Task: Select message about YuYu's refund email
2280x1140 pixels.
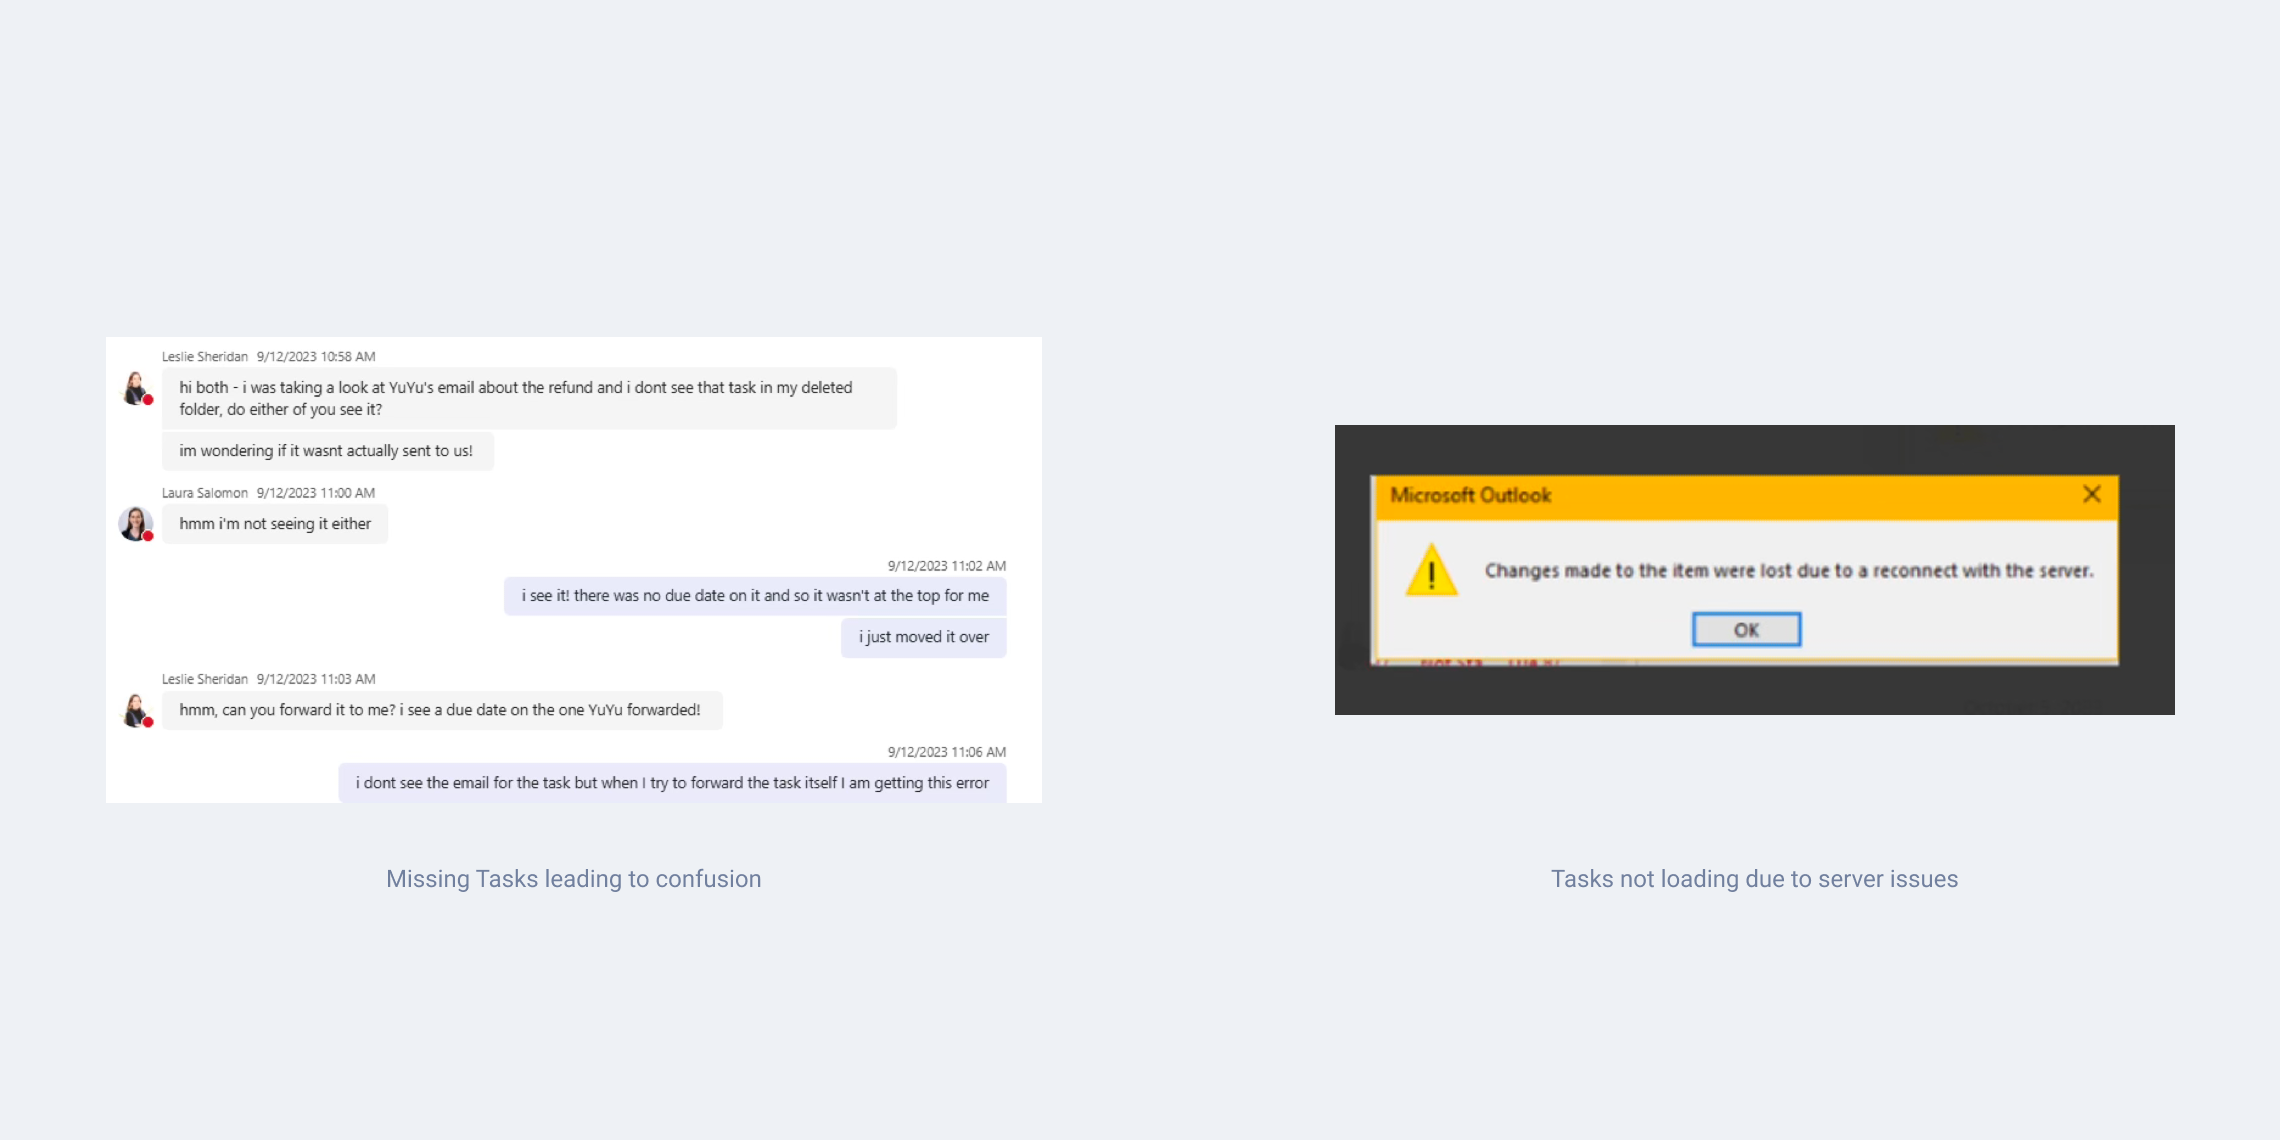Action: 529,398
